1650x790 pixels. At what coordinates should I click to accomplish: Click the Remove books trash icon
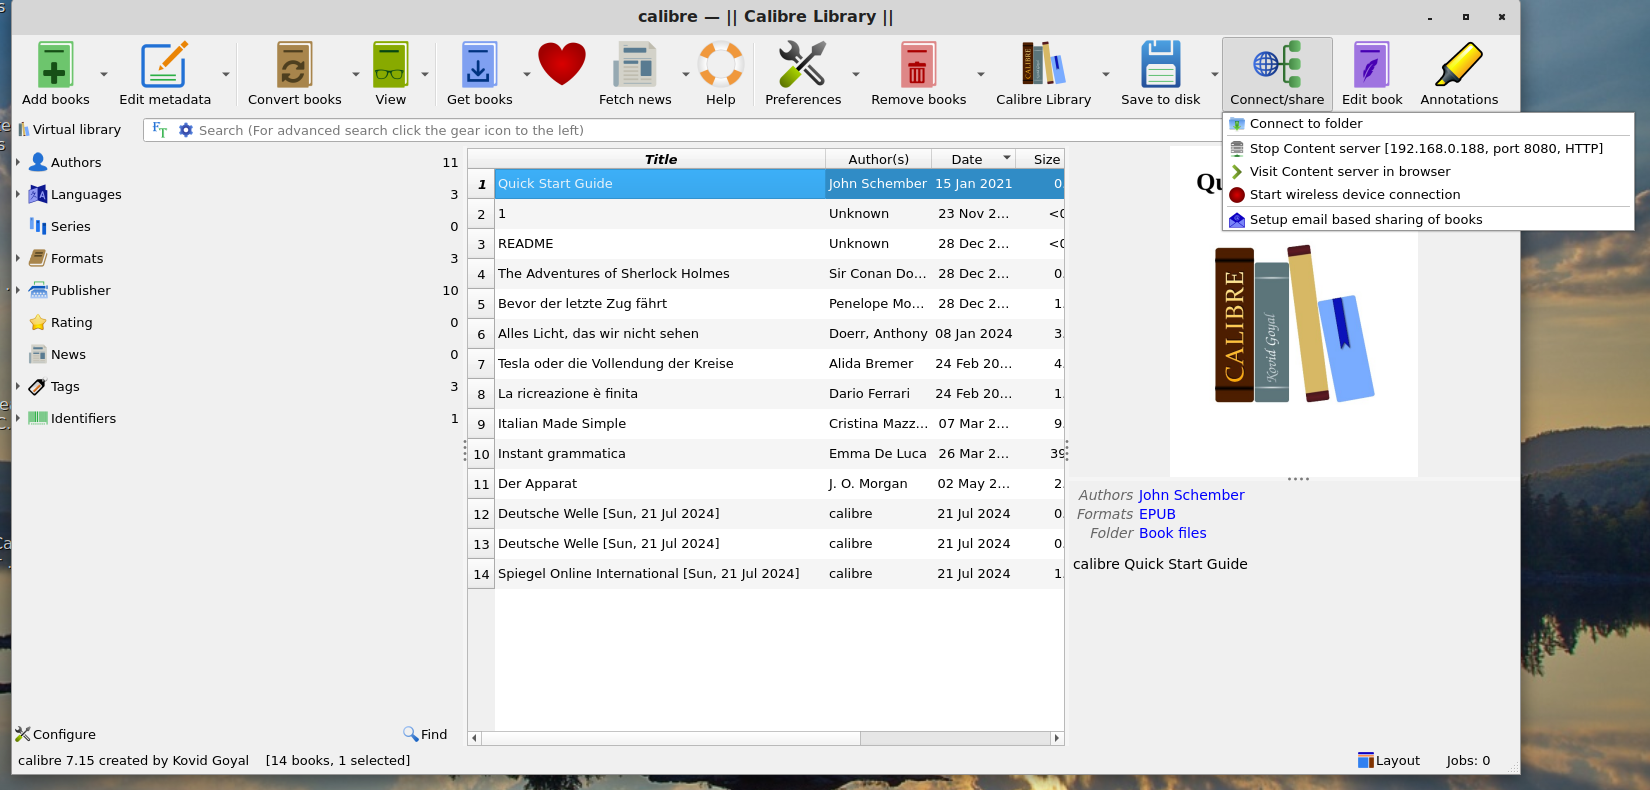click(918, 65)
